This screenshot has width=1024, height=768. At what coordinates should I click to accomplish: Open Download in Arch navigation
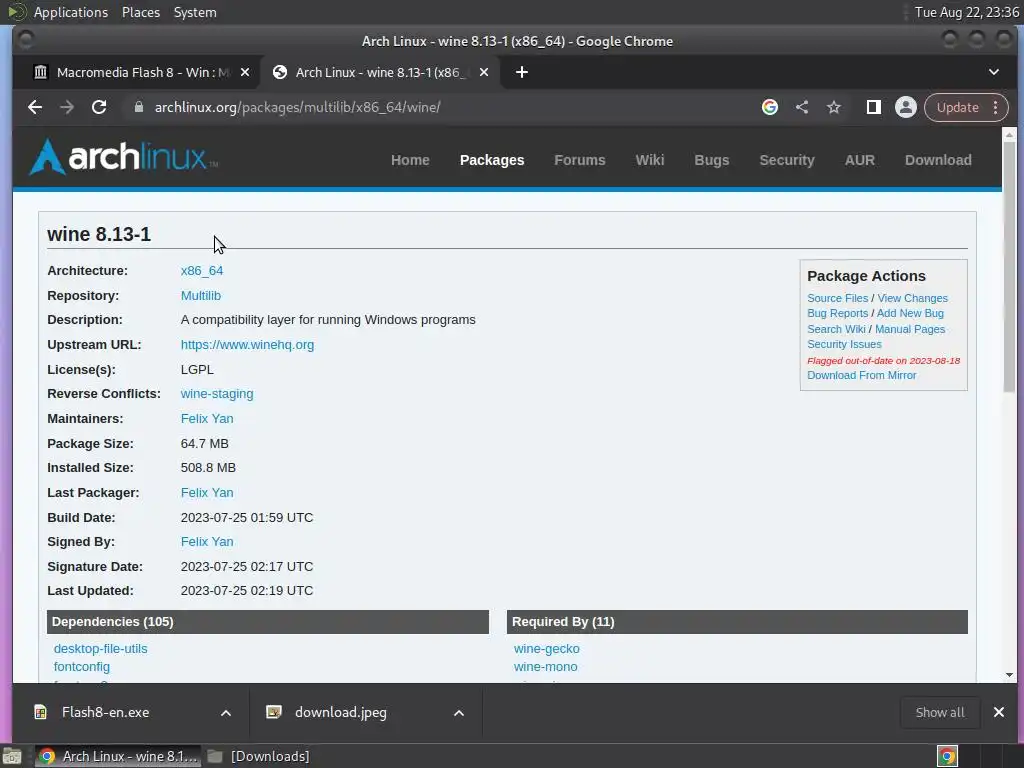[x=938, y=160]
